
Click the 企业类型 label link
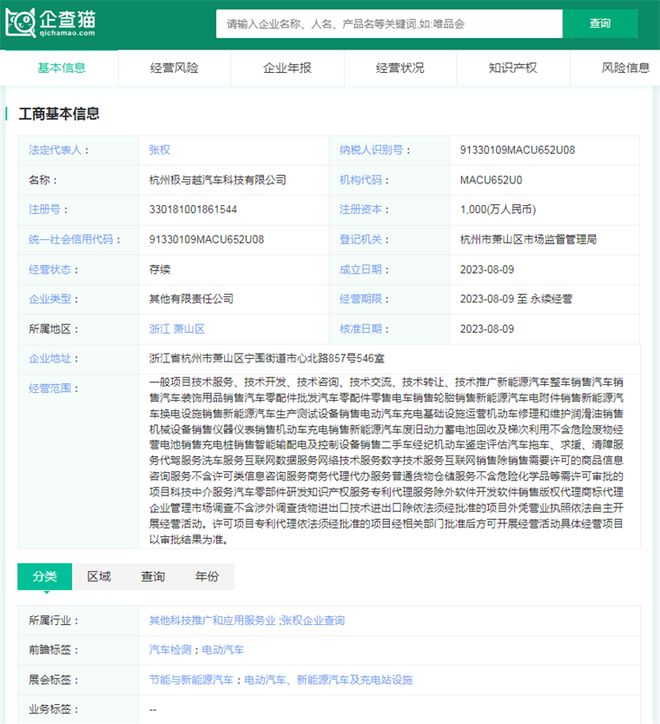click(50, 299)
